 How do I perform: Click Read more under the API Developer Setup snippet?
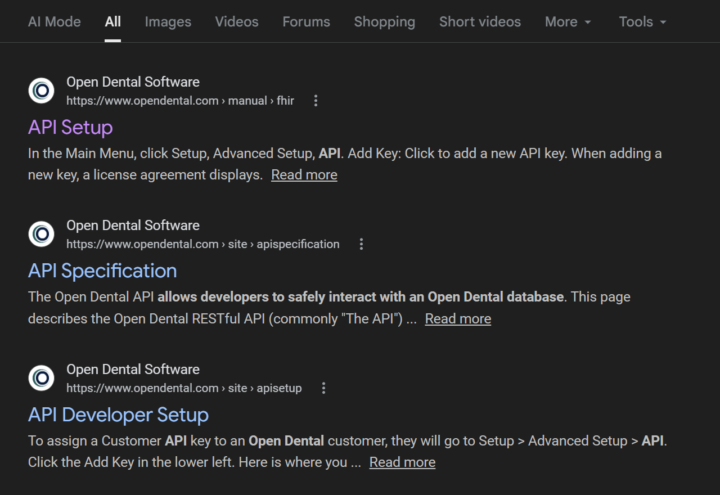pos(402,462)
